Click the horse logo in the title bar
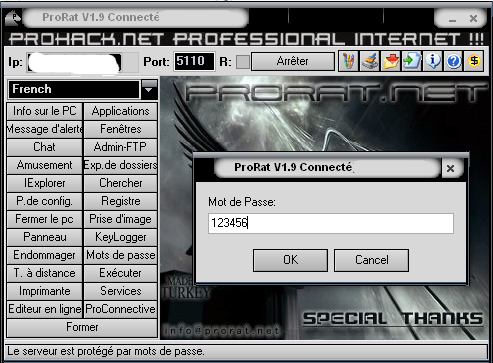The image size is (493, 363). [13, 18]
